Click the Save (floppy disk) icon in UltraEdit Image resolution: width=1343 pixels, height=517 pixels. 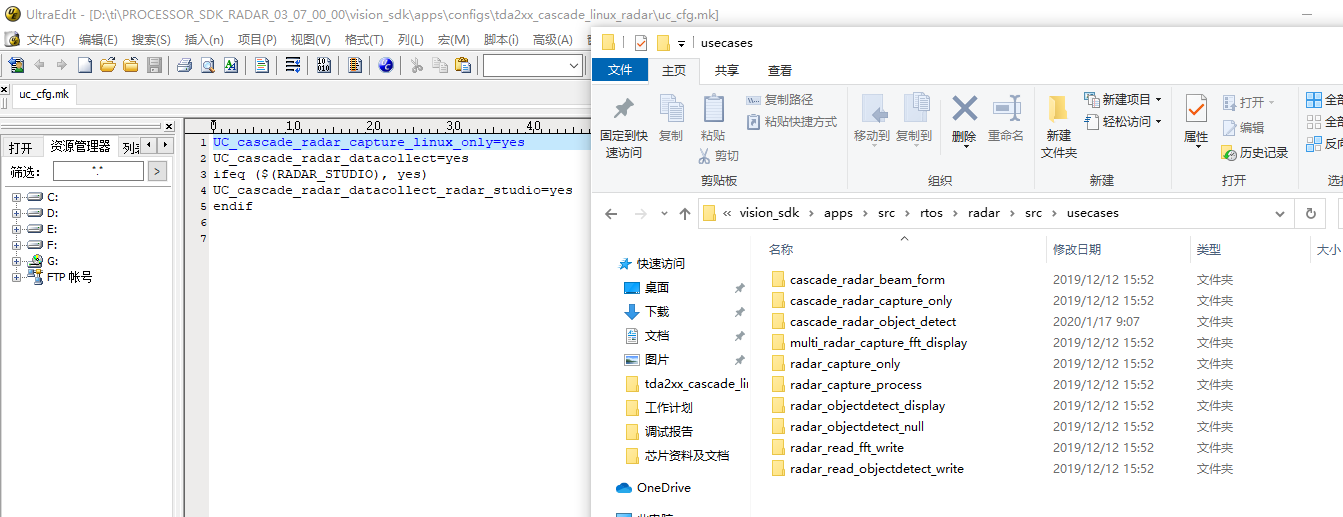(154, 65)
